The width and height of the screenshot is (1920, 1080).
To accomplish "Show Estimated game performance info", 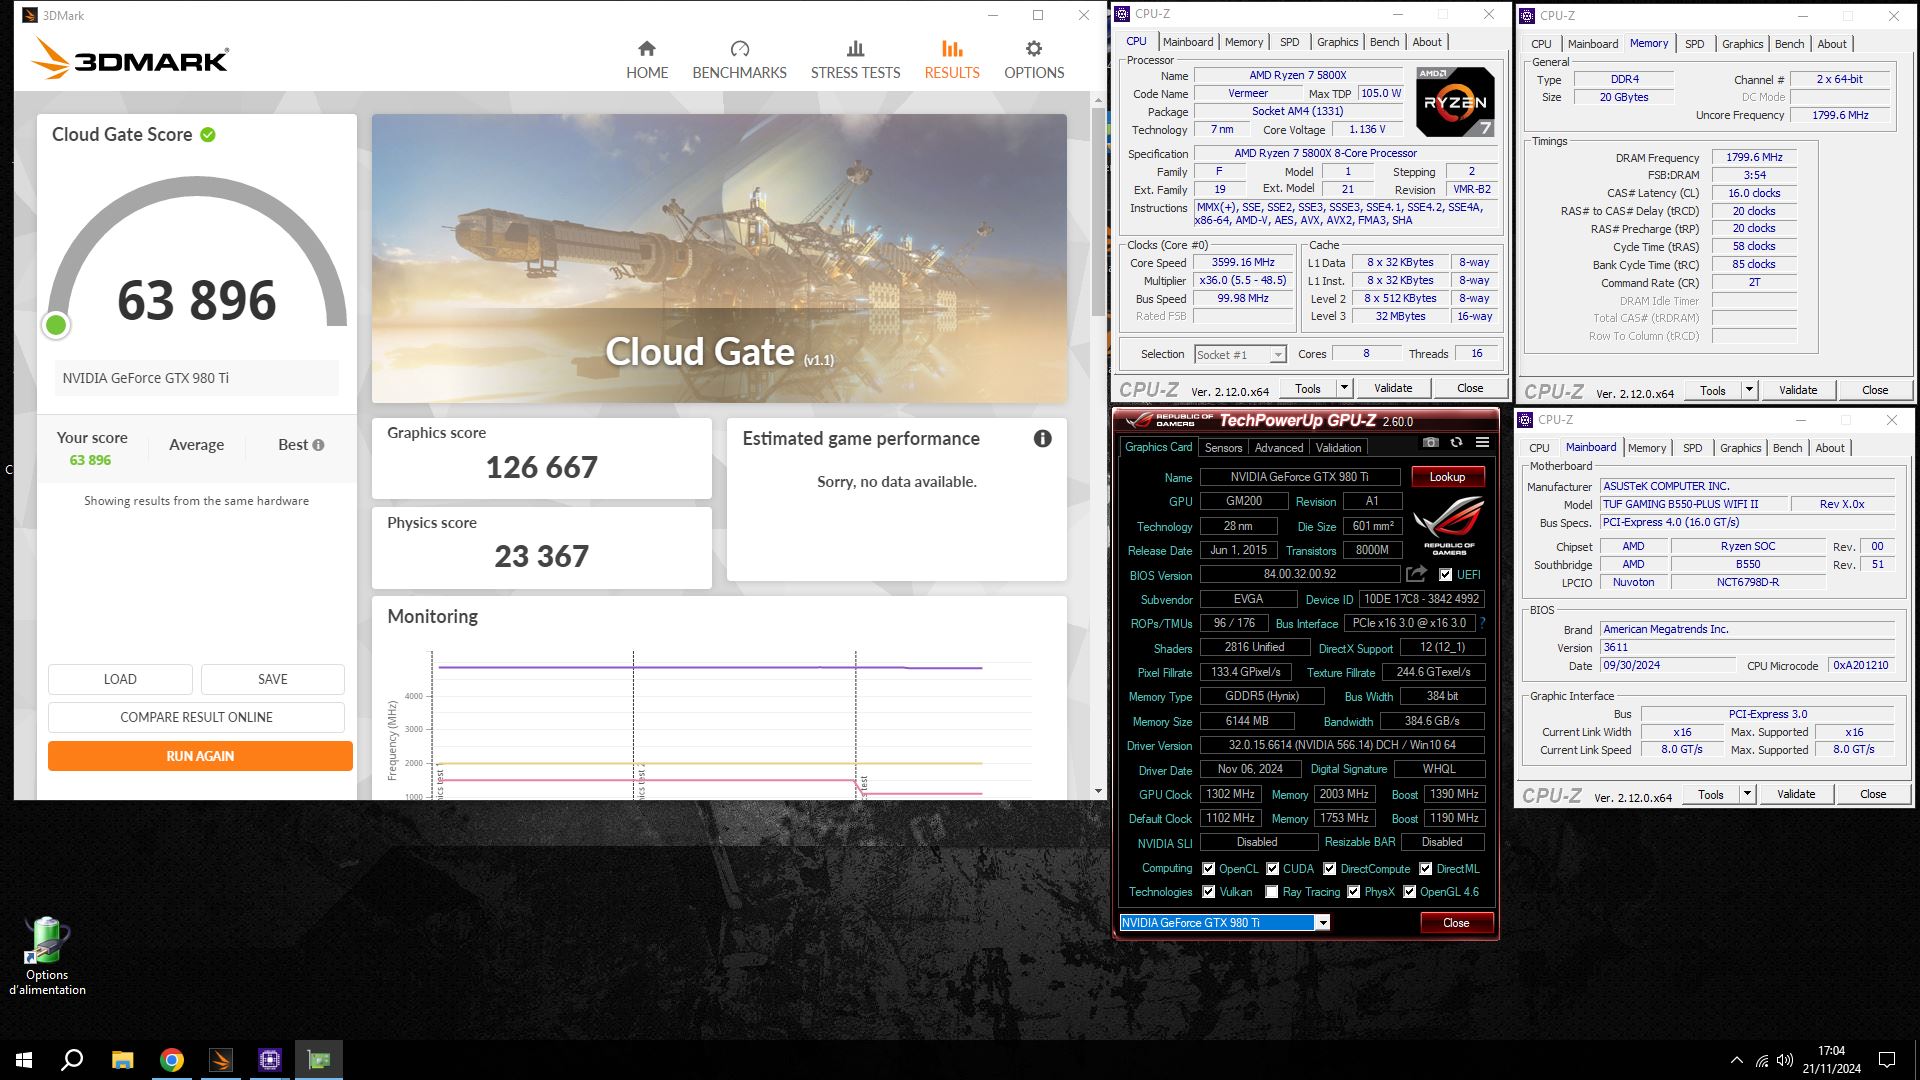I will 1042,438.
